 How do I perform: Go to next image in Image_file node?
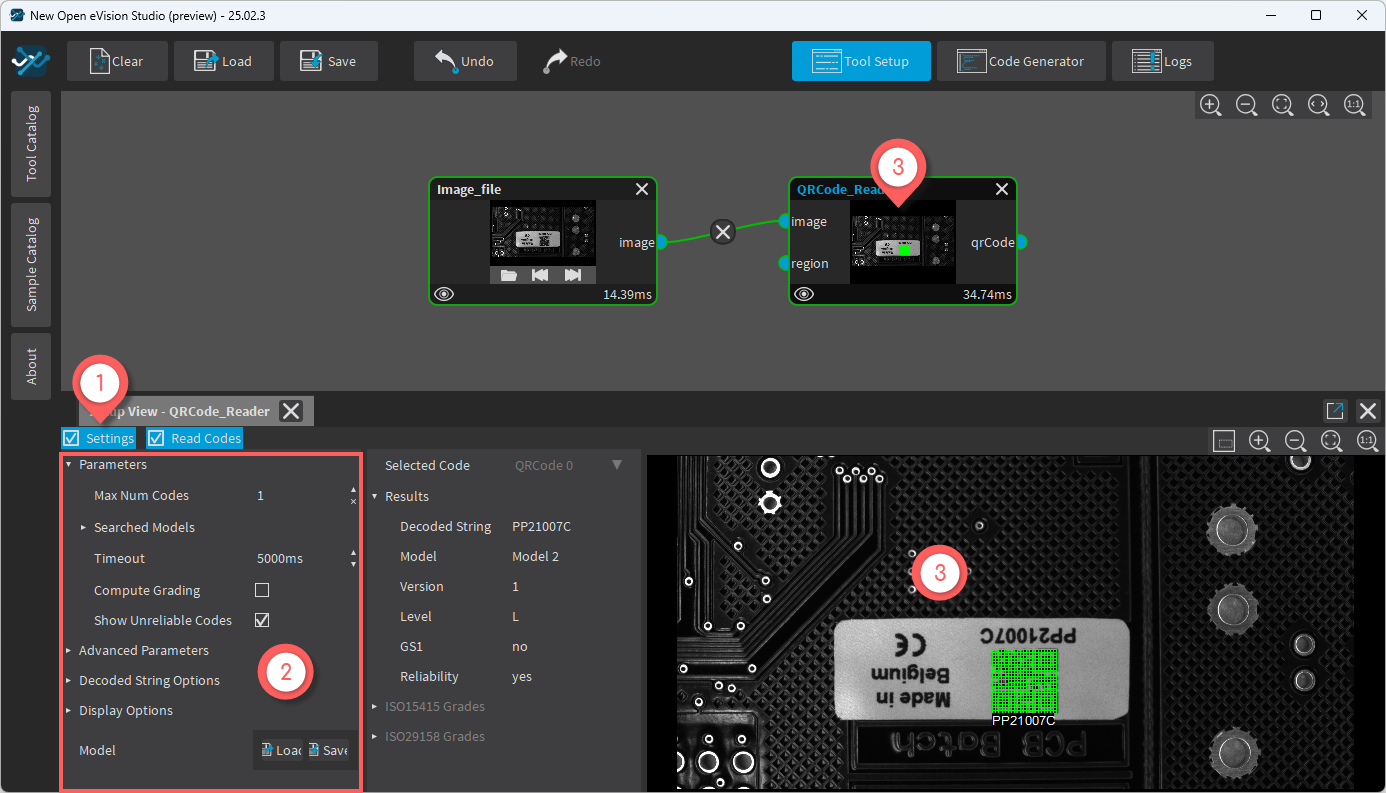point(573,275)
